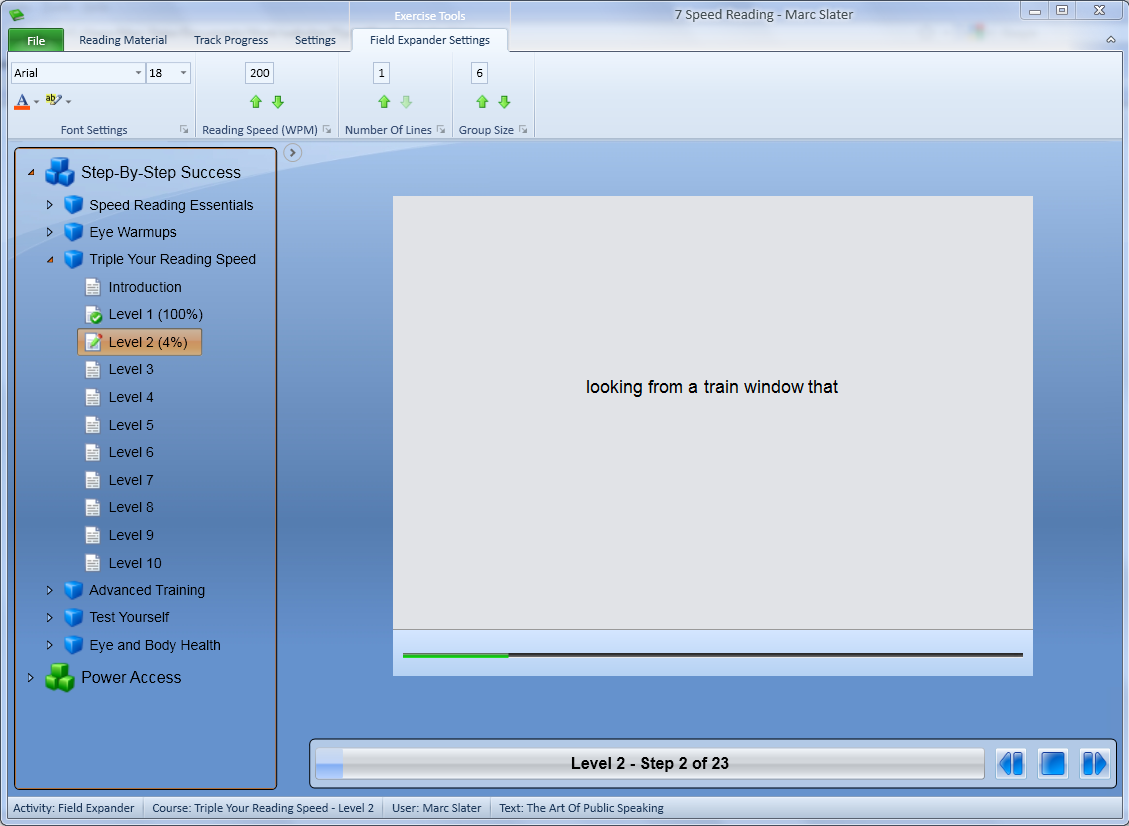Open the font name dropdown
1129x826 pixels.
click(138, 73)
